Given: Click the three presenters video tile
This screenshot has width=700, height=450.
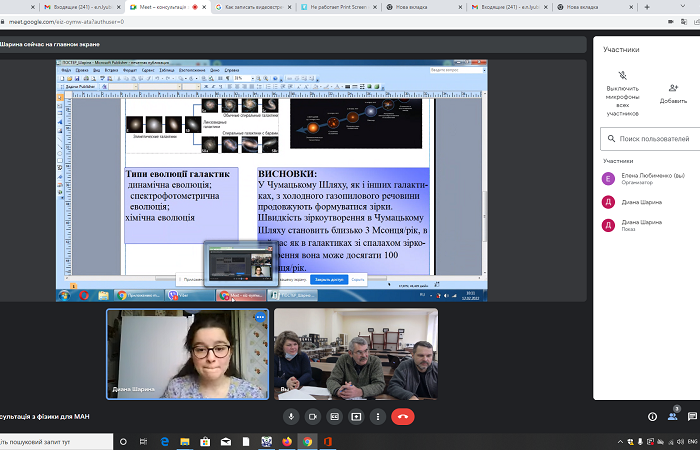Looking at the screenshot, I should point(355,353).
